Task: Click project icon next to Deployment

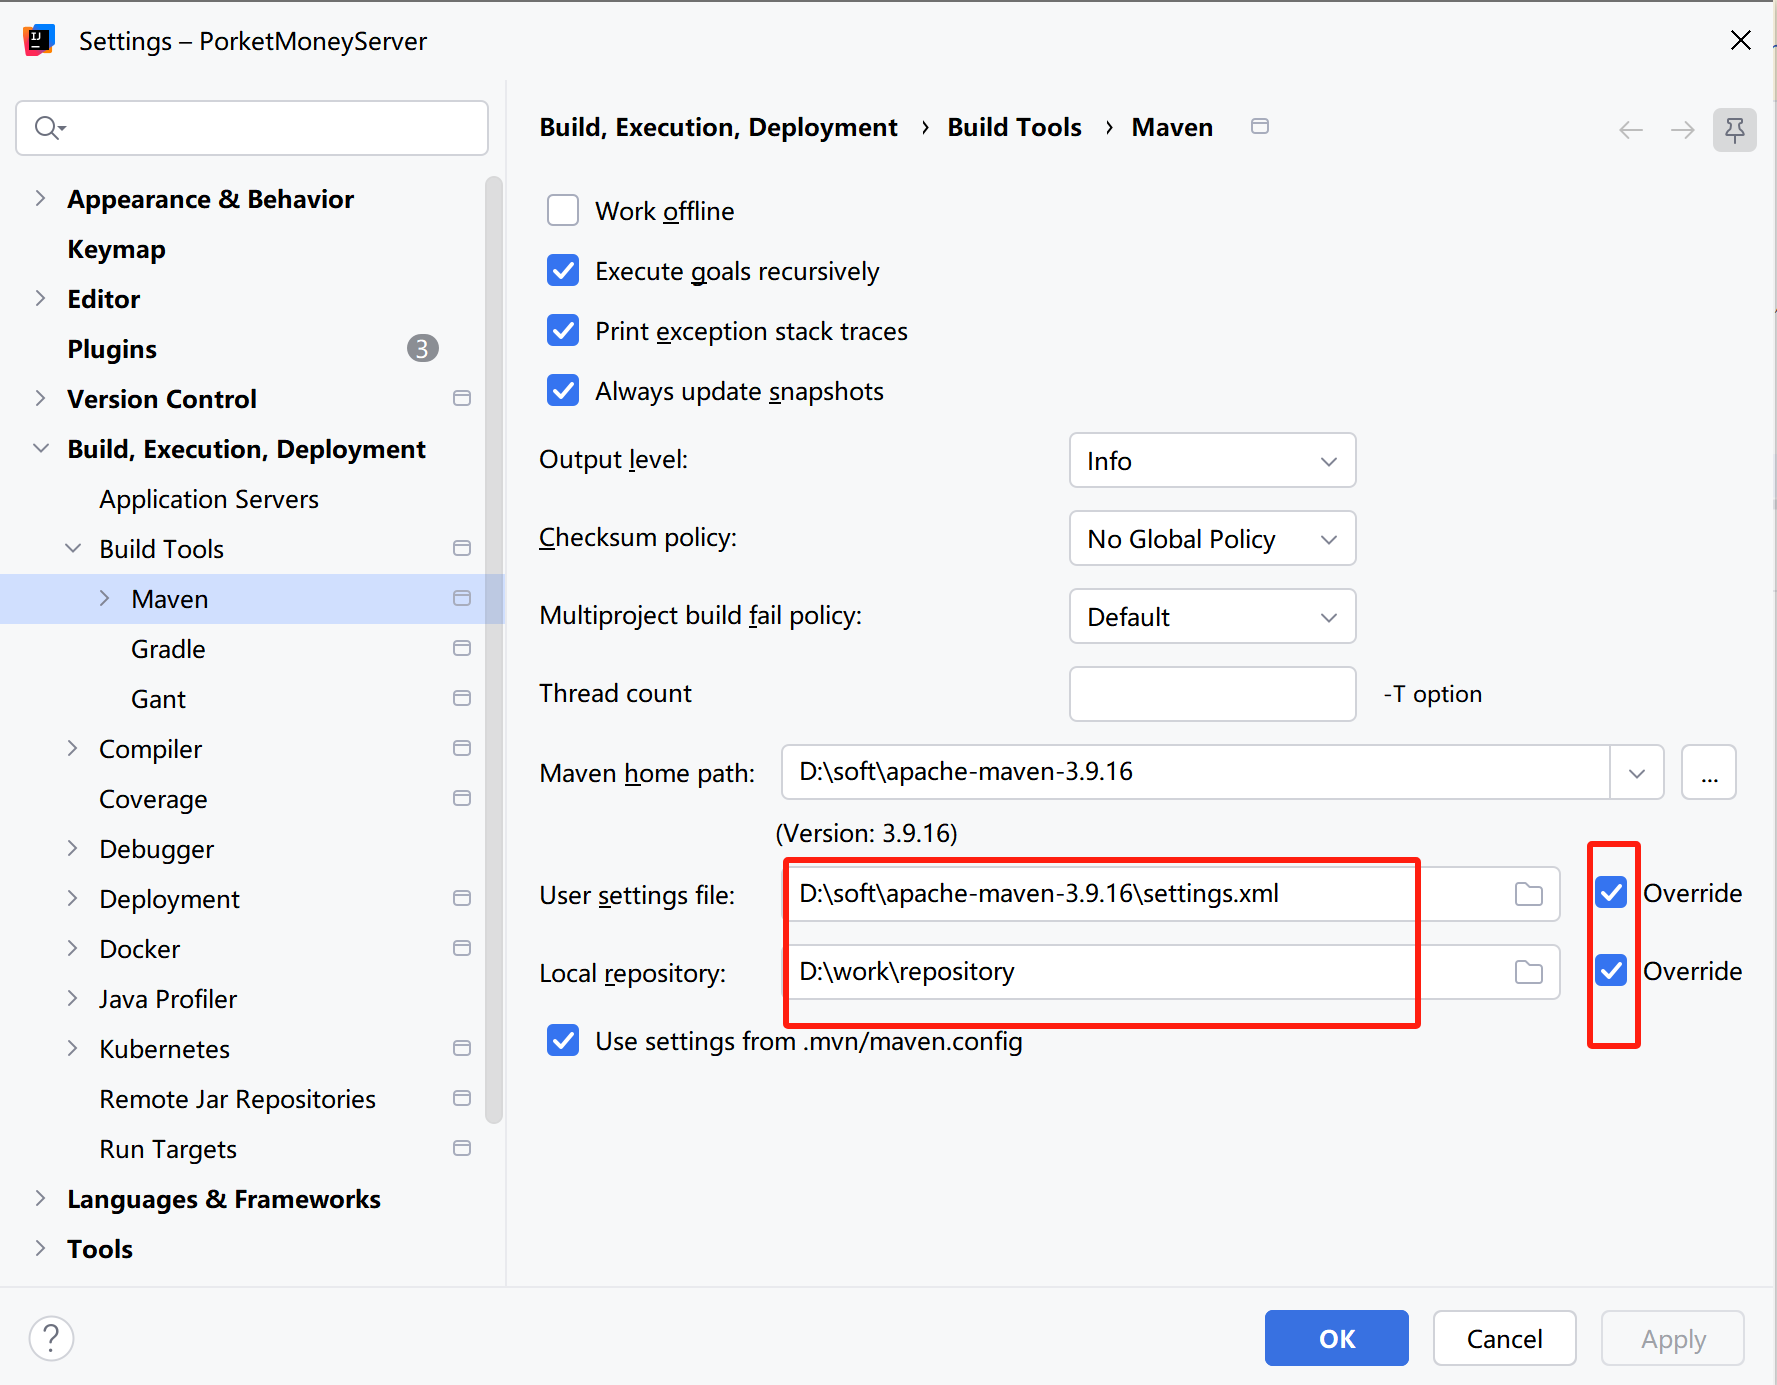Action: 462,898
